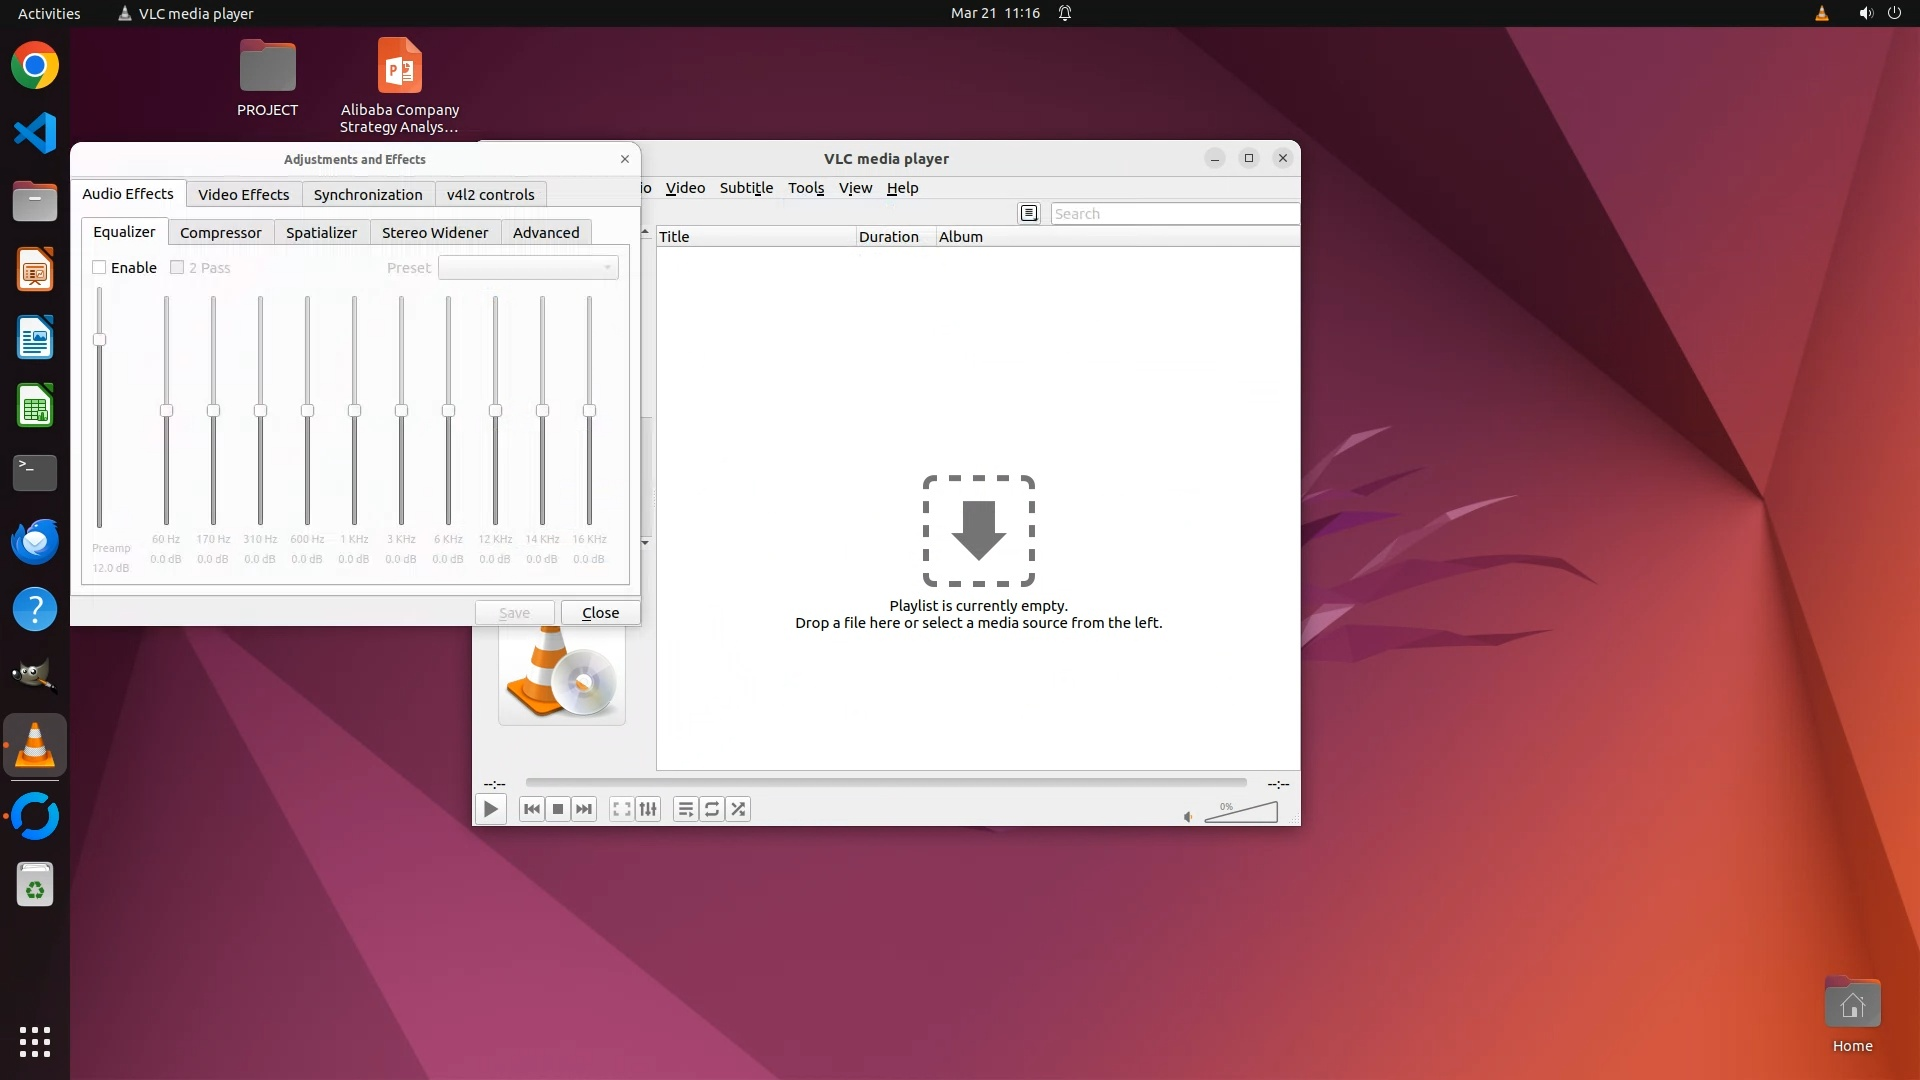The width and height of the screenshot is (1920, 1080).
Task: Open the Tools menu
Action: [805, 188]
